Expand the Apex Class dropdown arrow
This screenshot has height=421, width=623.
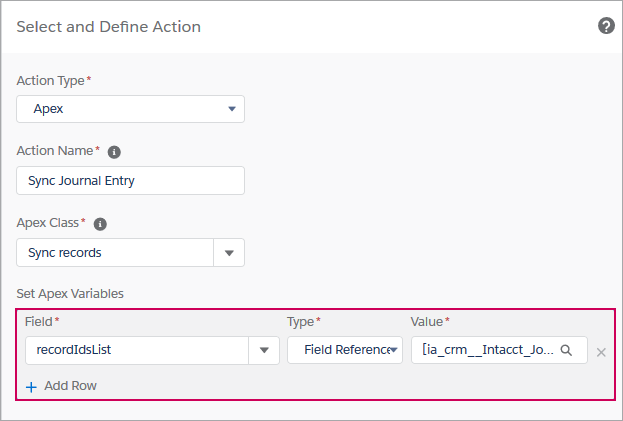229,253
